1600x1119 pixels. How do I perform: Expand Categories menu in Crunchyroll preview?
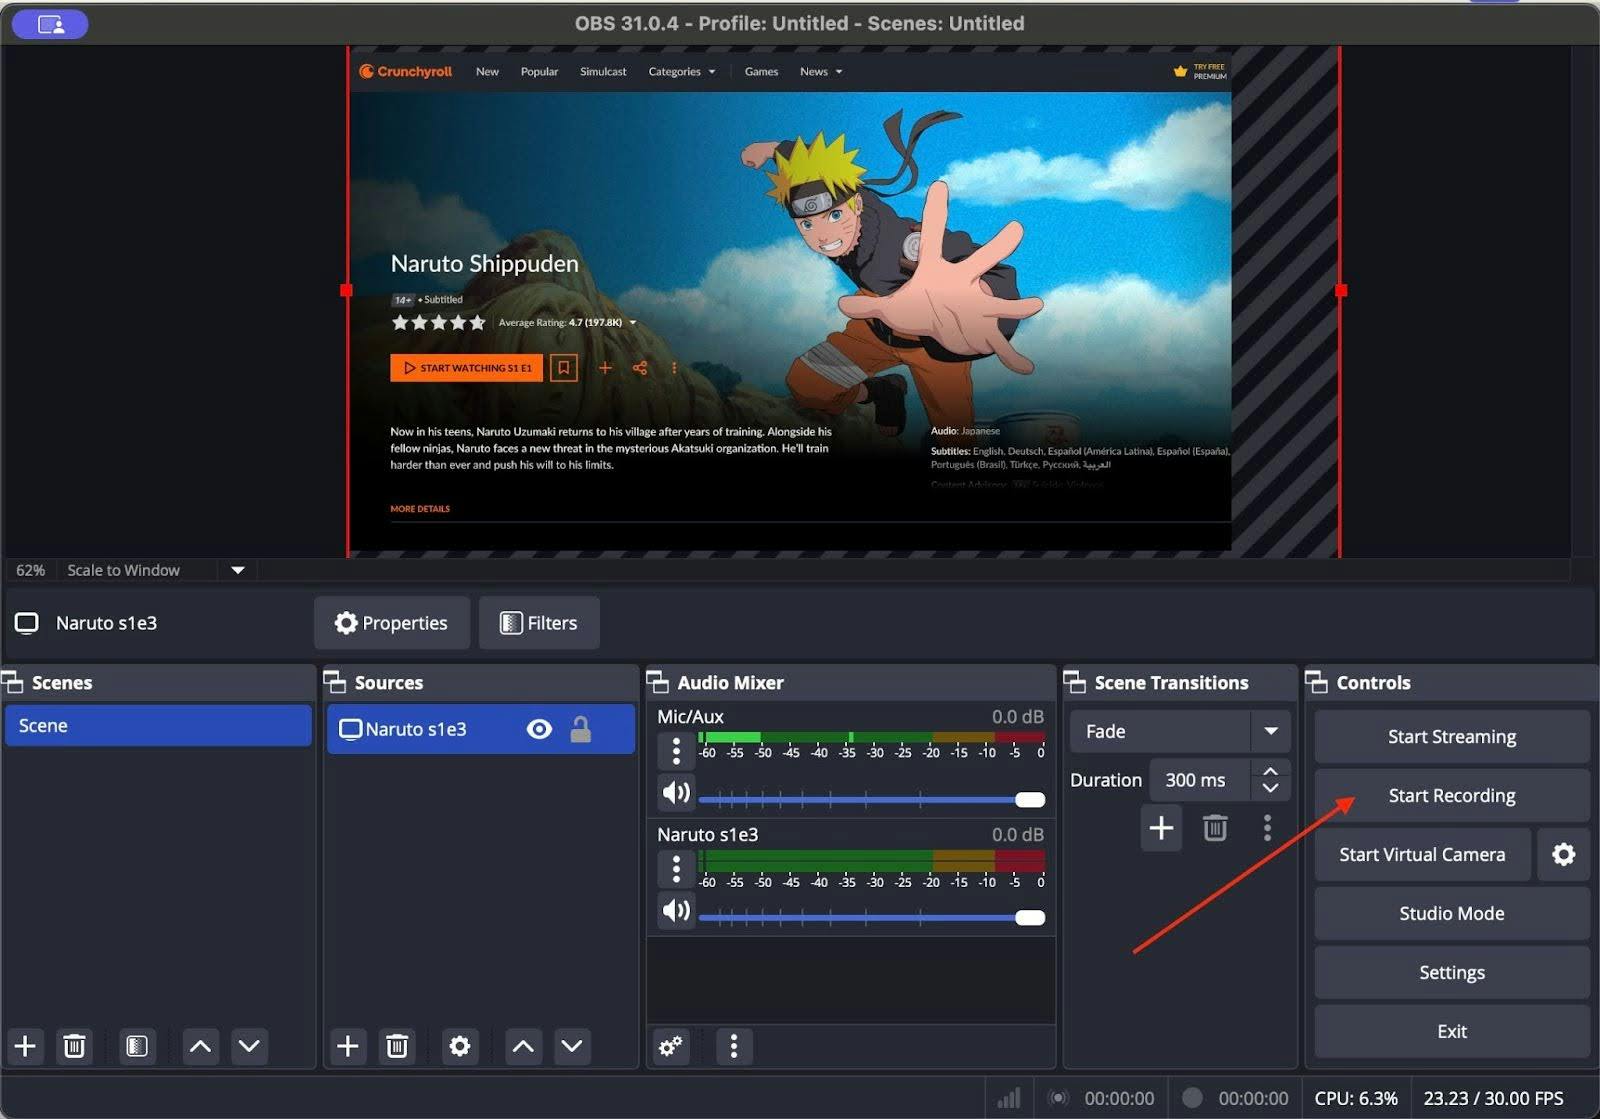click(x=682, y=72)
